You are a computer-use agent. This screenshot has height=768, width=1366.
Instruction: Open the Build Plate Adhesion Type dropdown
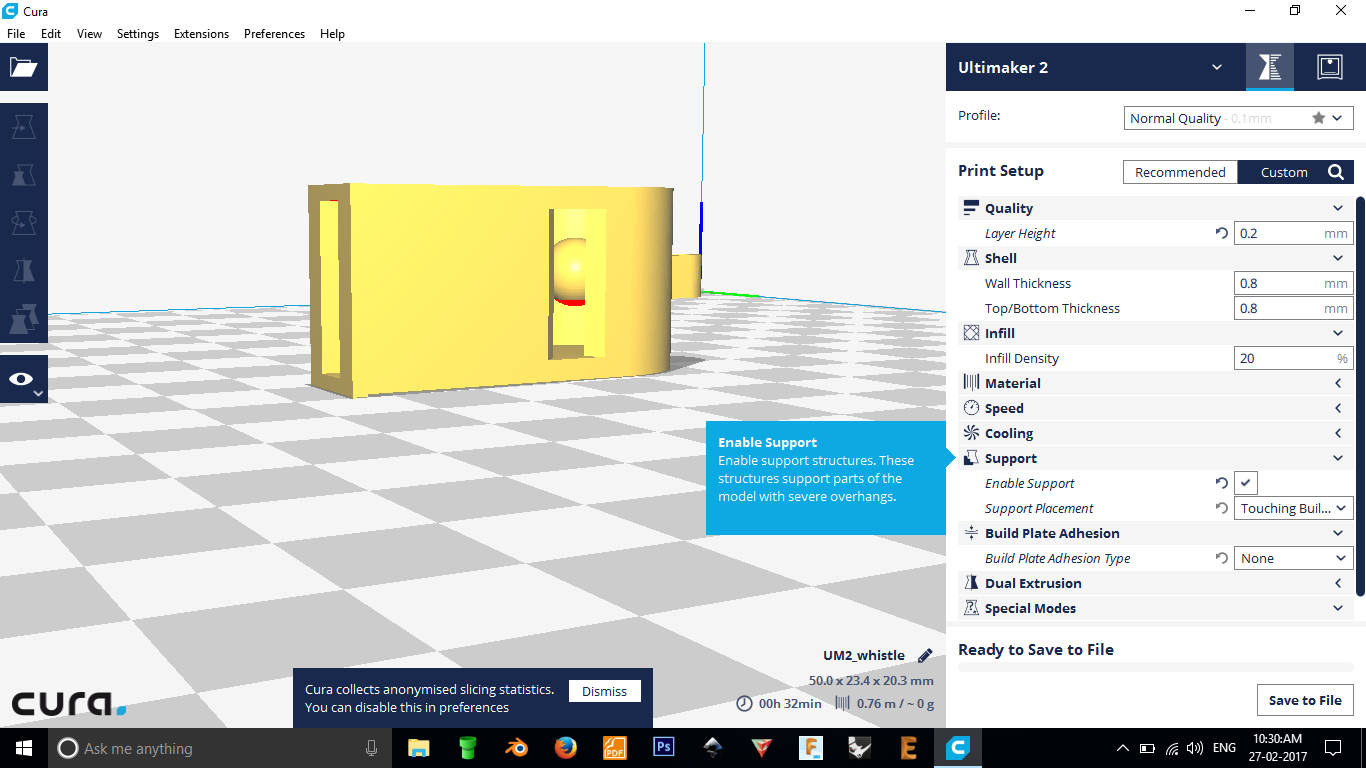1294,558
